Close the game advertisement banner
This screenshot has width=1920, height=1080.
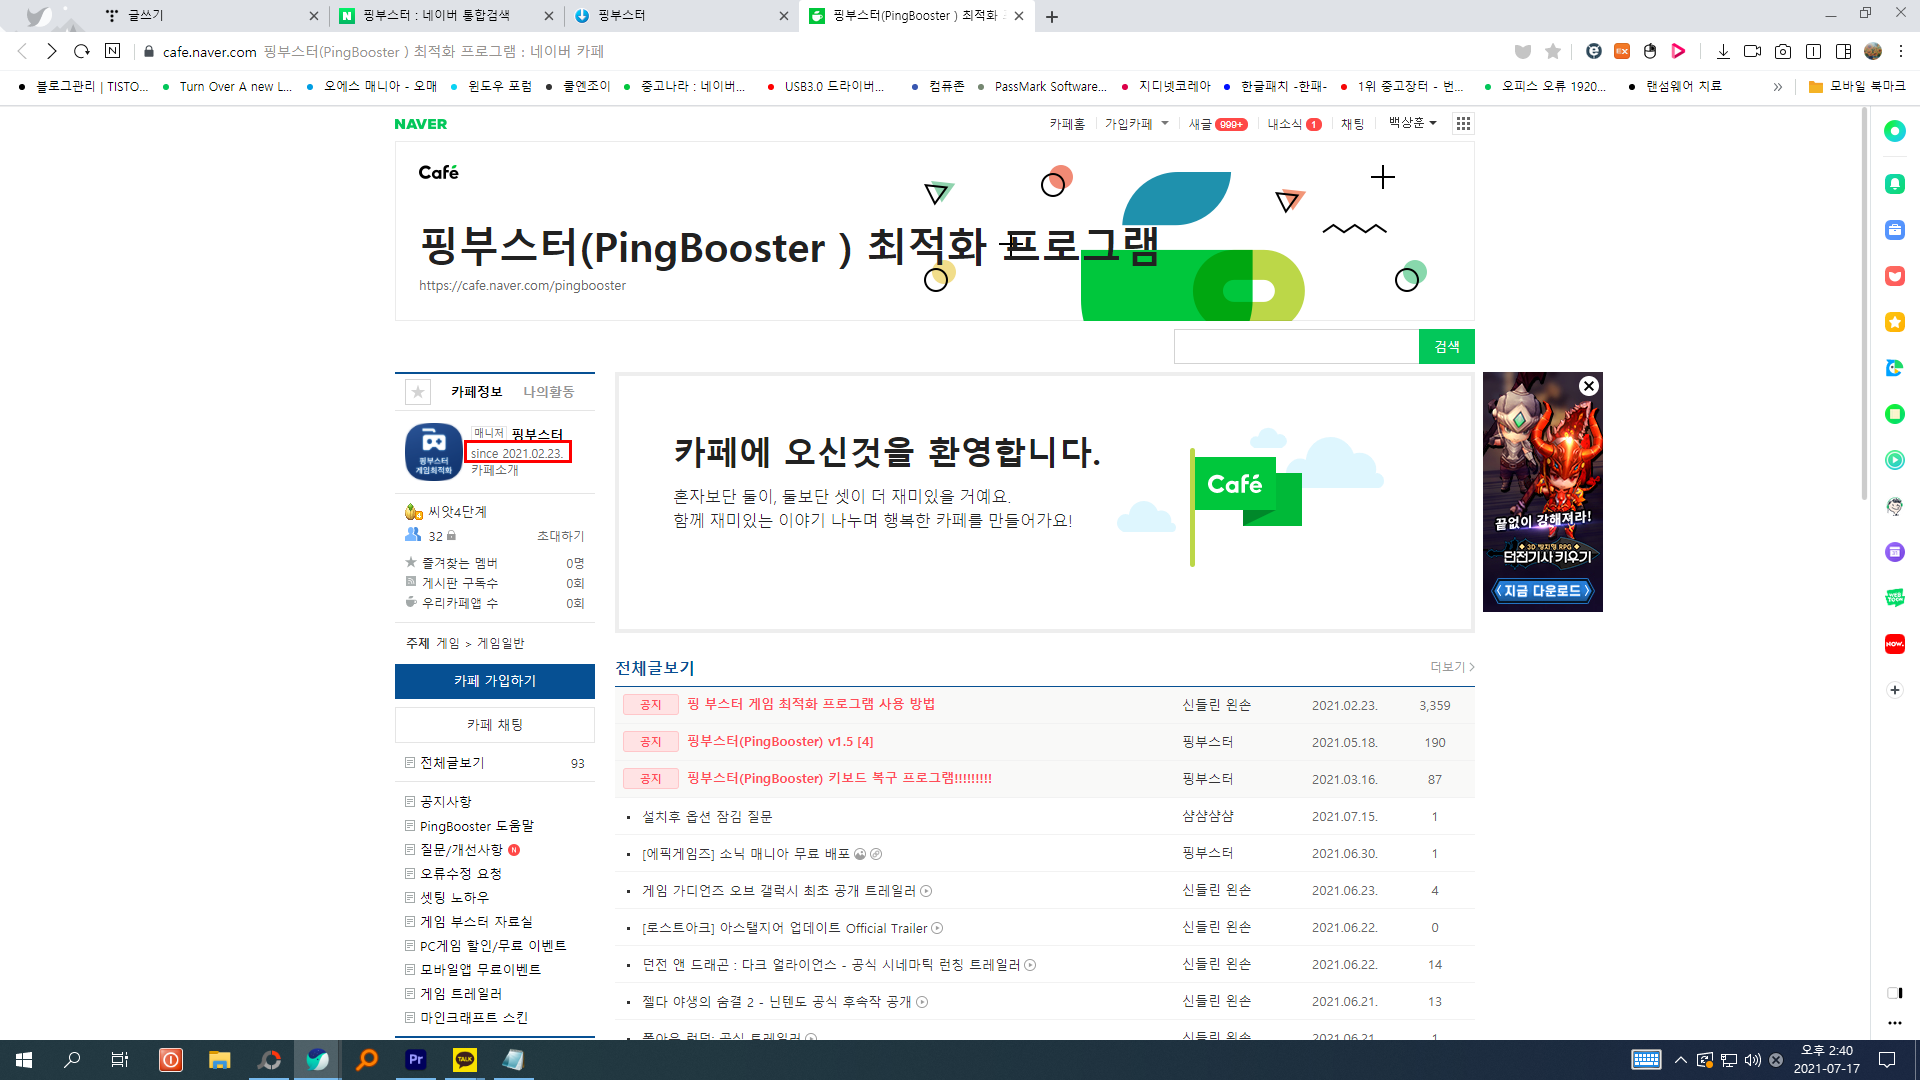pyautogui.click(x=1588, y=386)
